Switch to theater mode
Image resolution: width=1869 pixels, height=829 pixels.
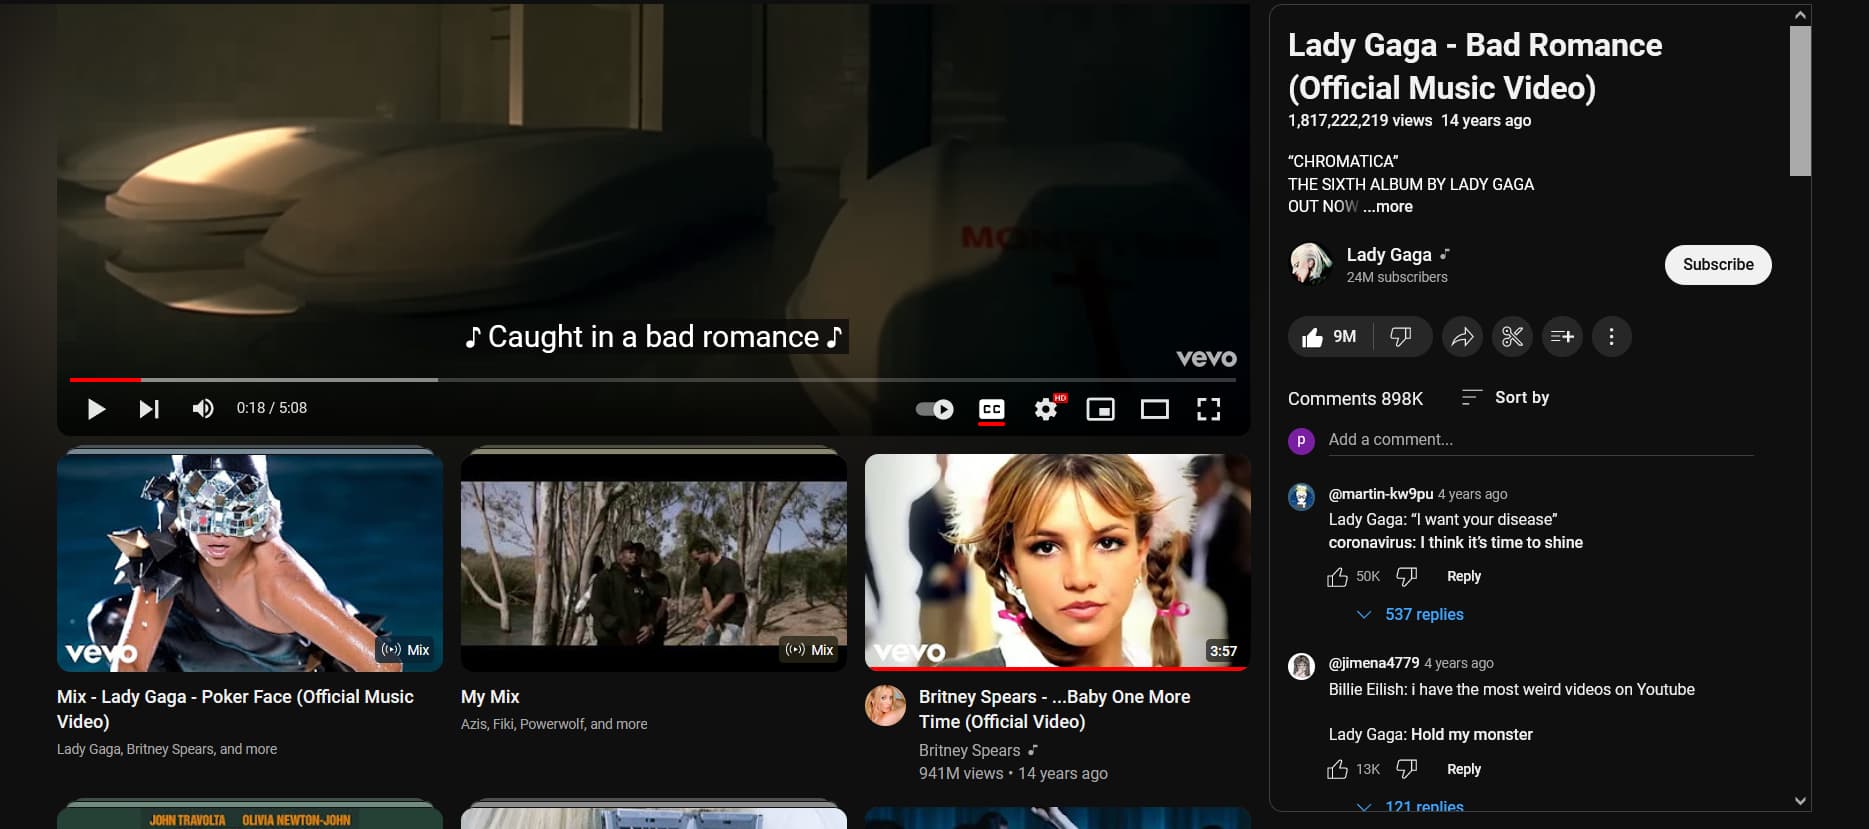1155,409
